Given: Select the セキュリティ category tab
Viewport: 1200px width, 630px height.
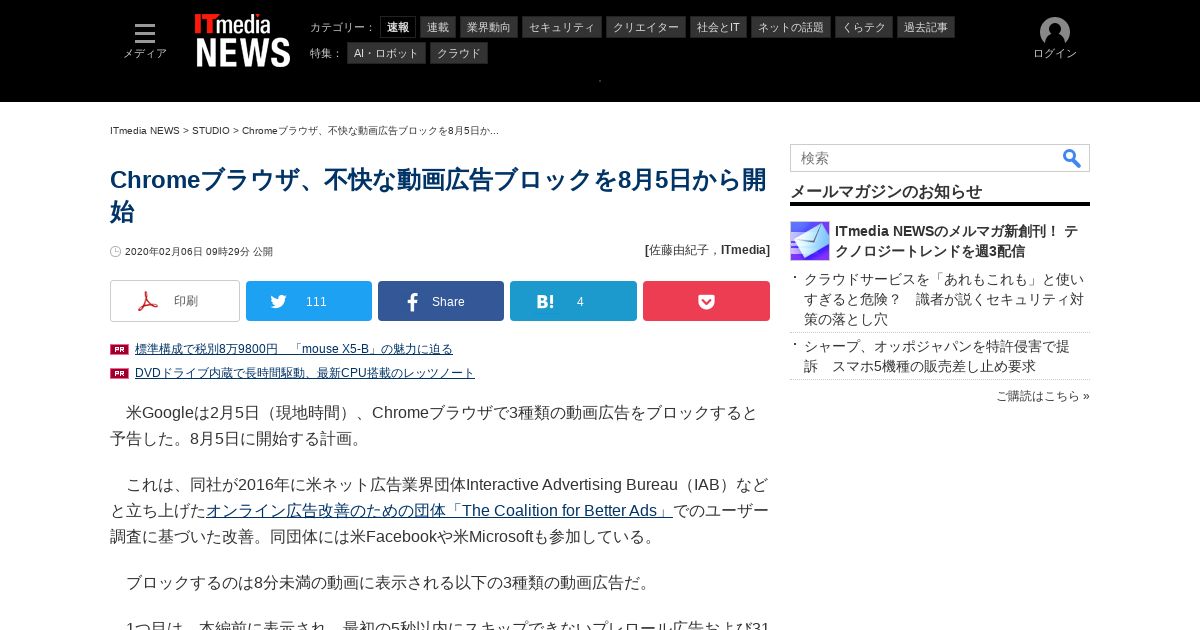Looking at the screenshot, I should click(x=562, y=27).
